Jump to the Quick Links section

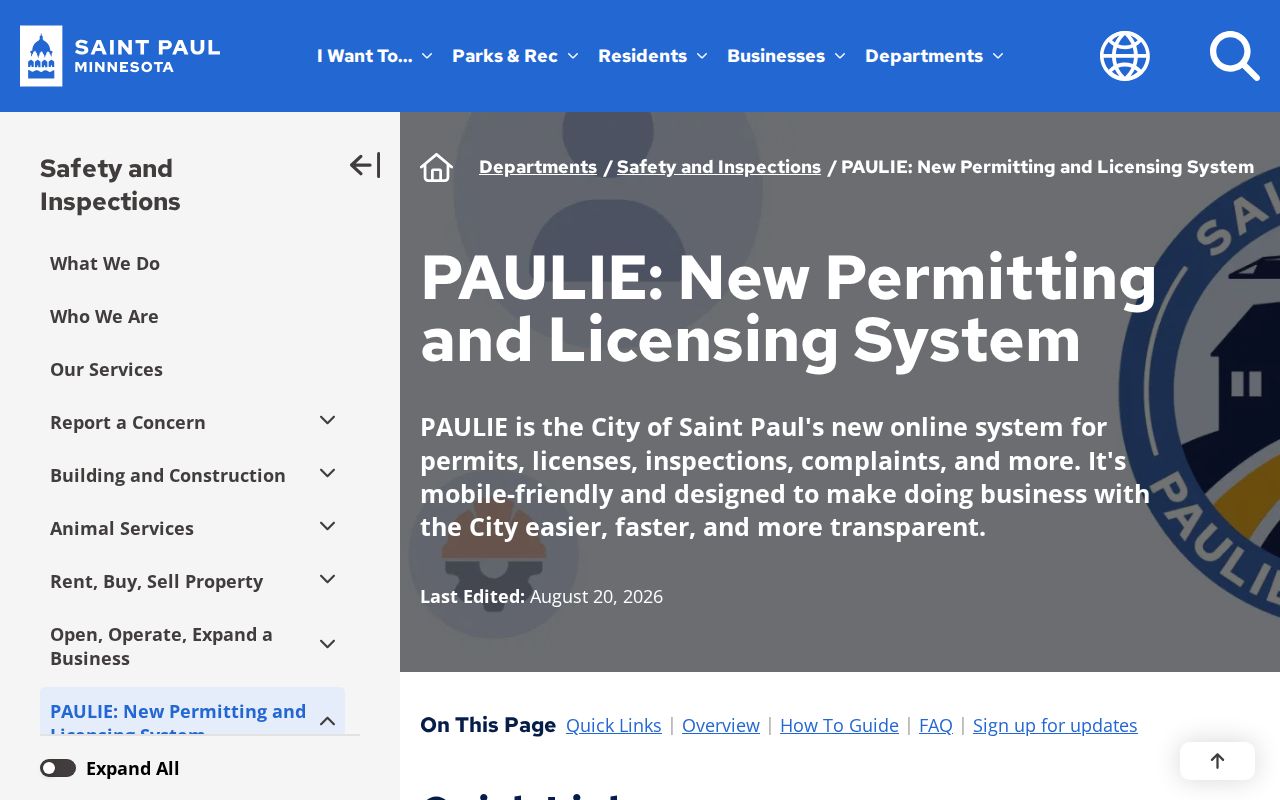coord(614,725)
